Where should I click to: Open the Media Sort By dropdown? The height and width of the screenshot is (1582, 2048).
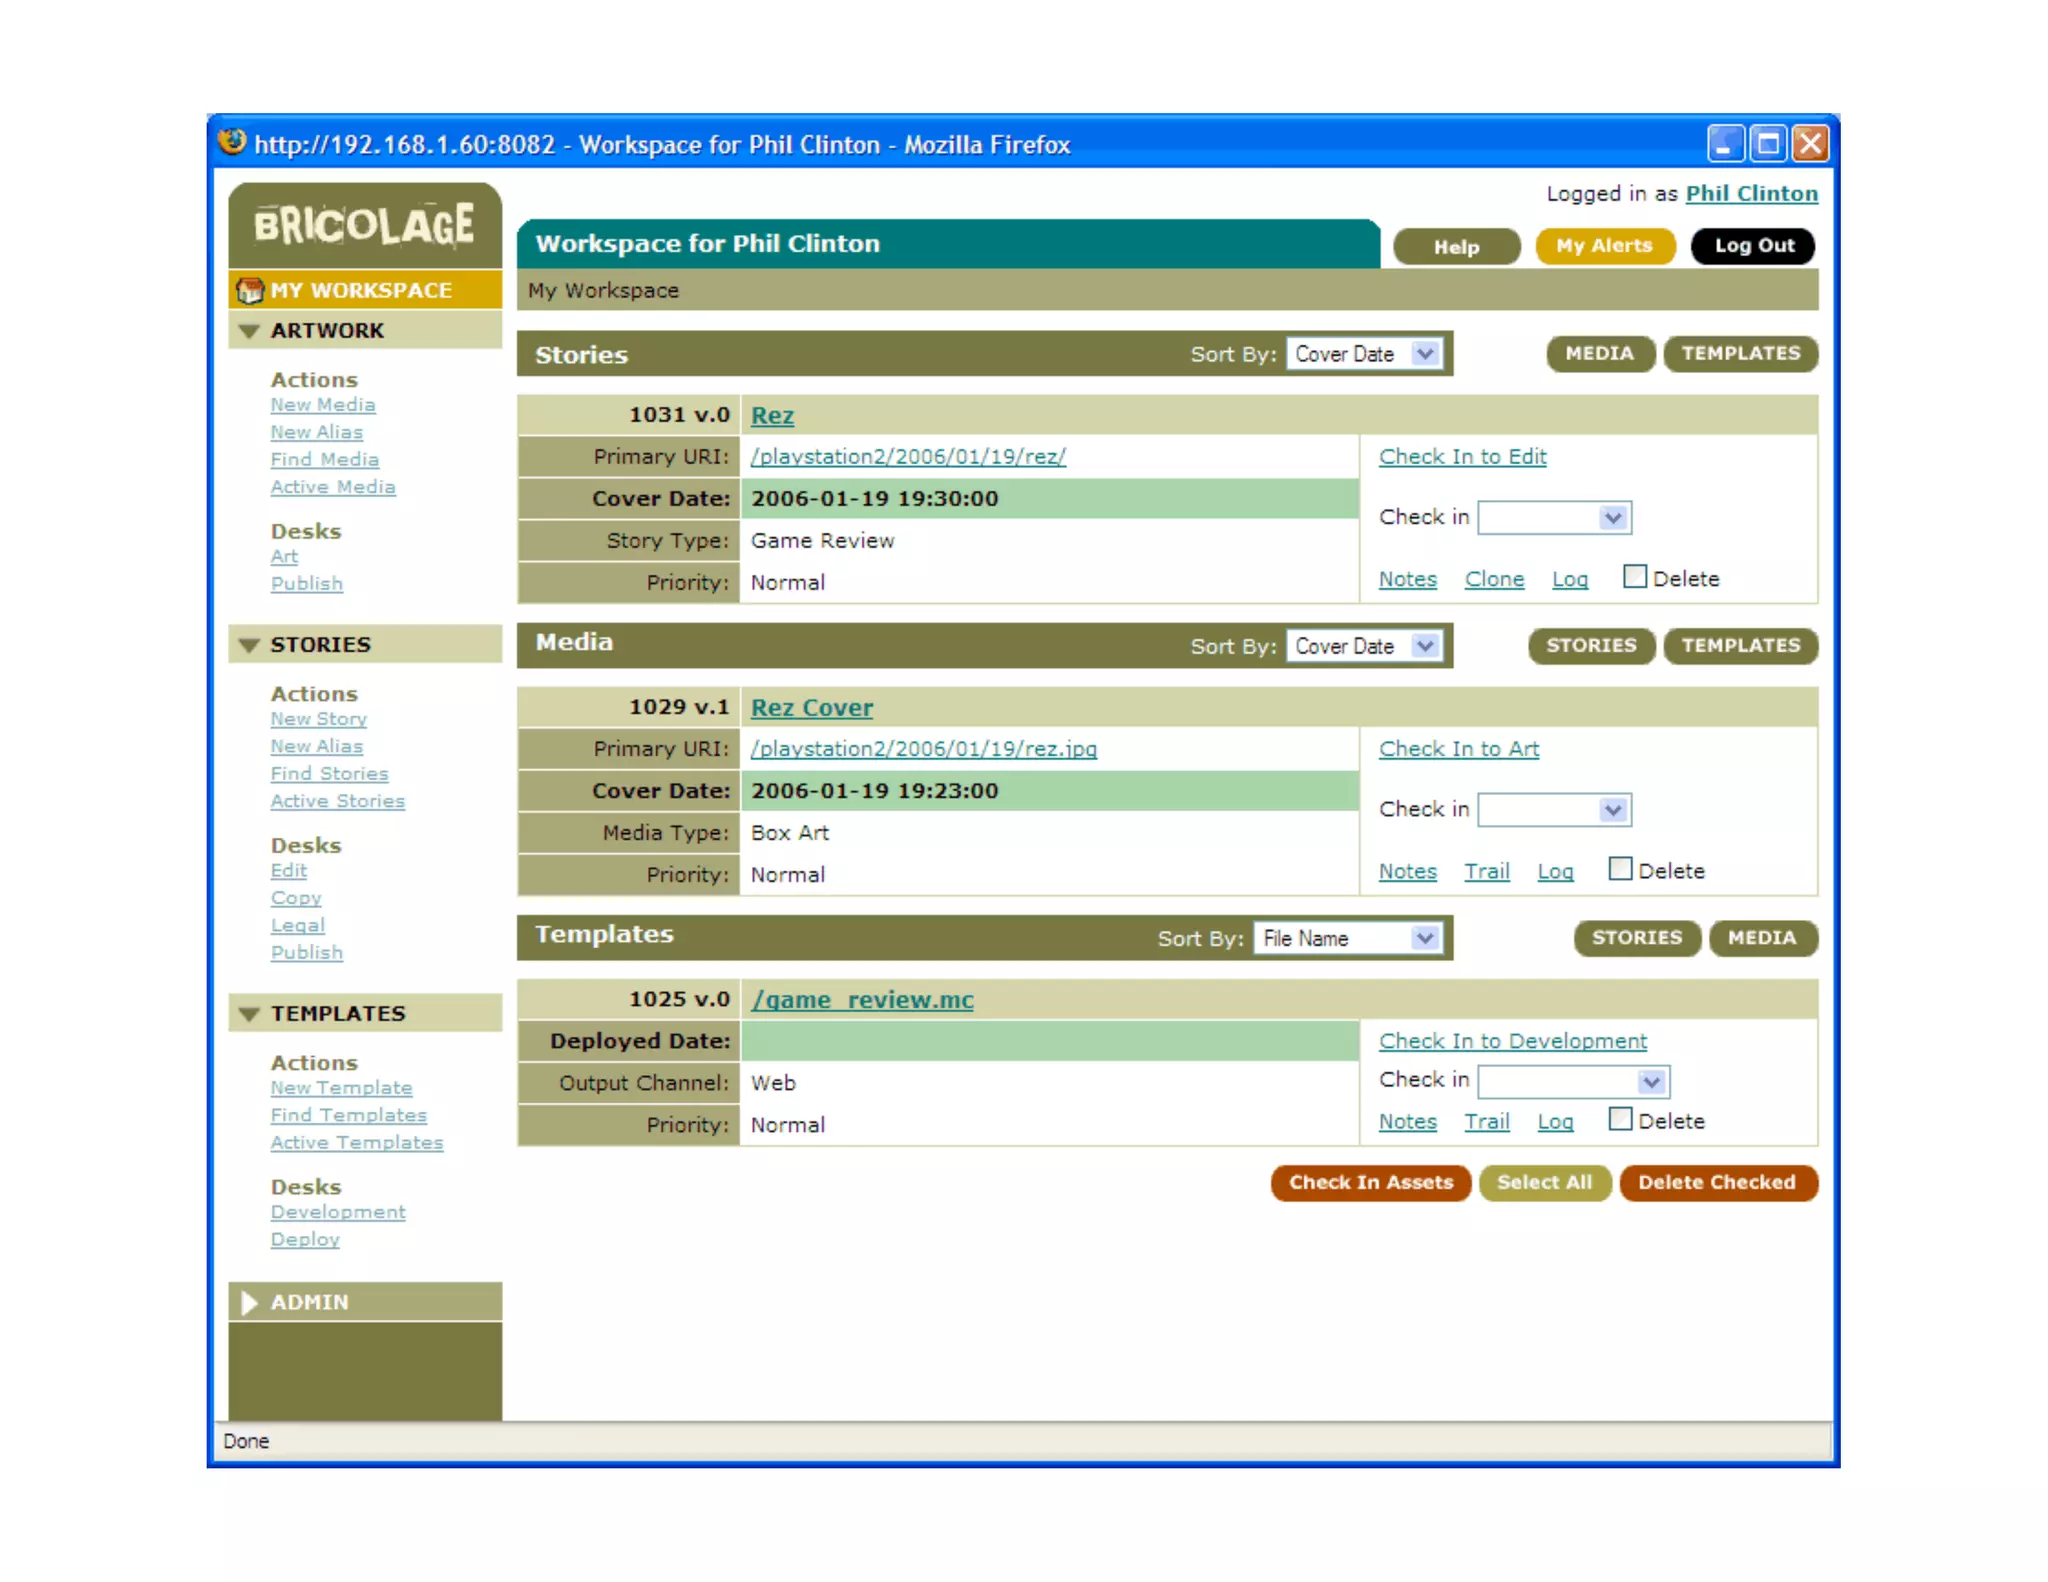1364,646
